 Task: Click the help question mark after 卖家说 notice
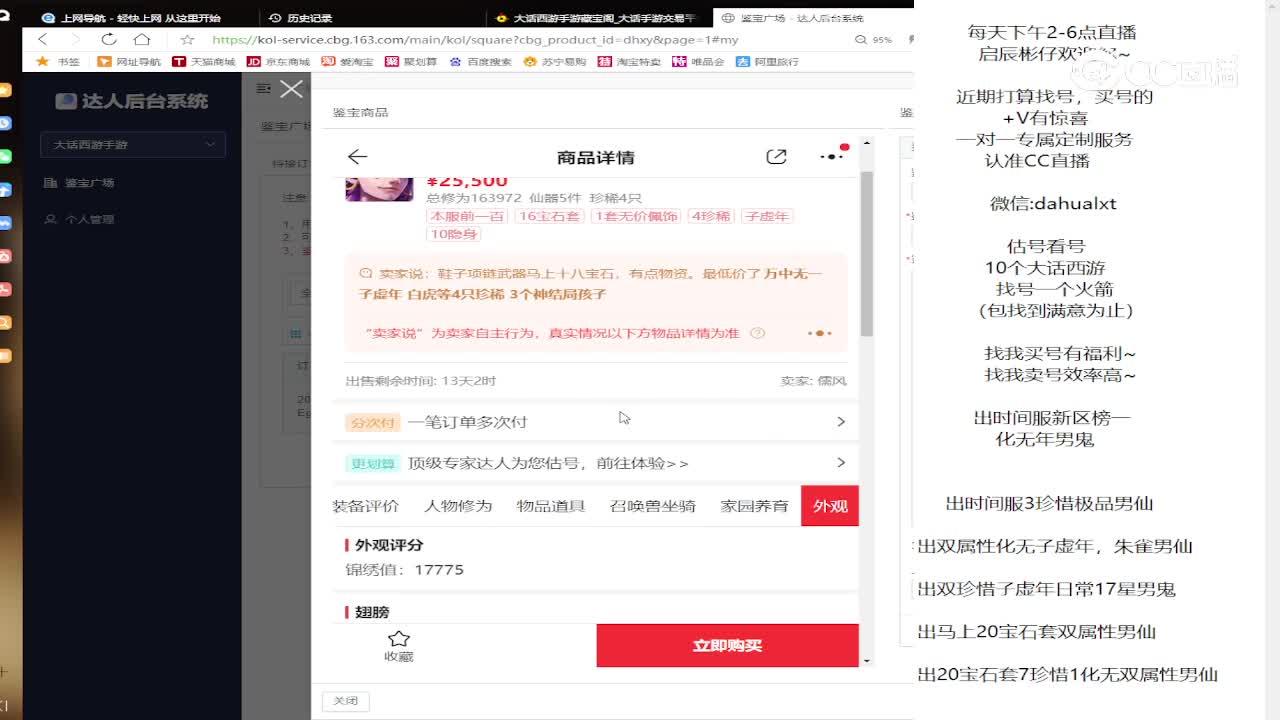coord(758,333)
